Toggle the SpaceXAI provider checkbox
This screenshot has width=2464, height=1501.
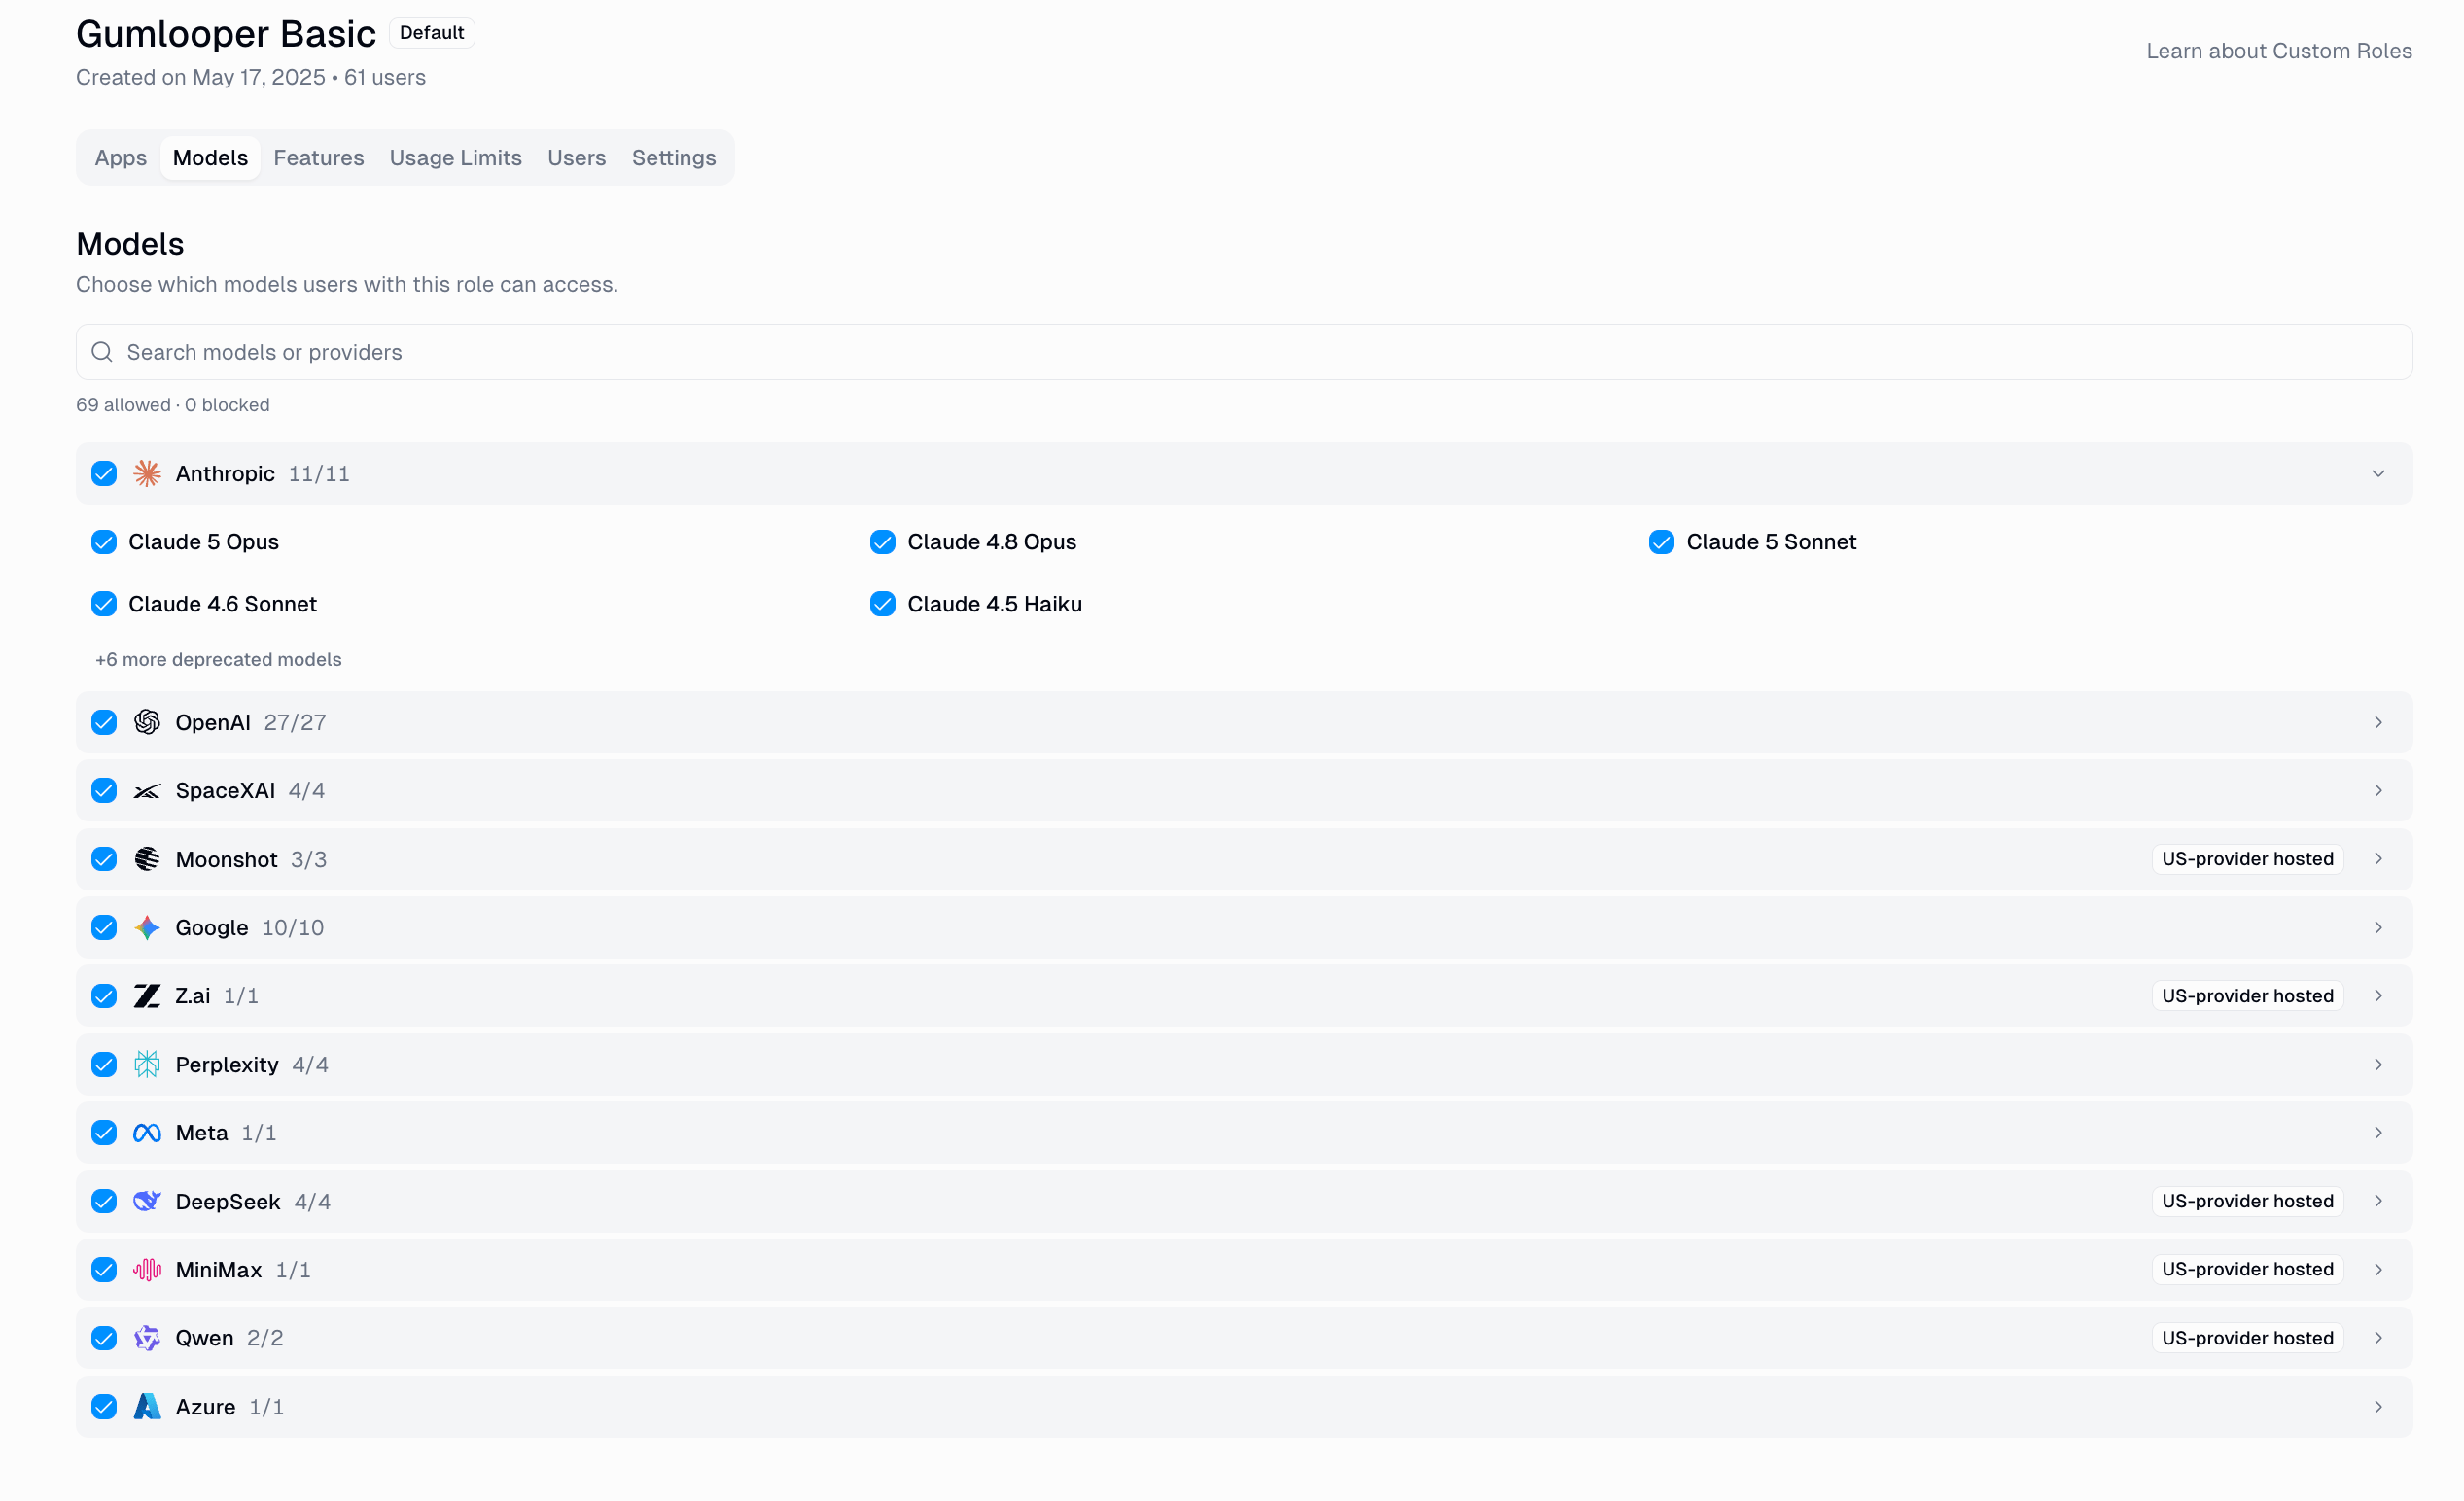coord(104,791)
